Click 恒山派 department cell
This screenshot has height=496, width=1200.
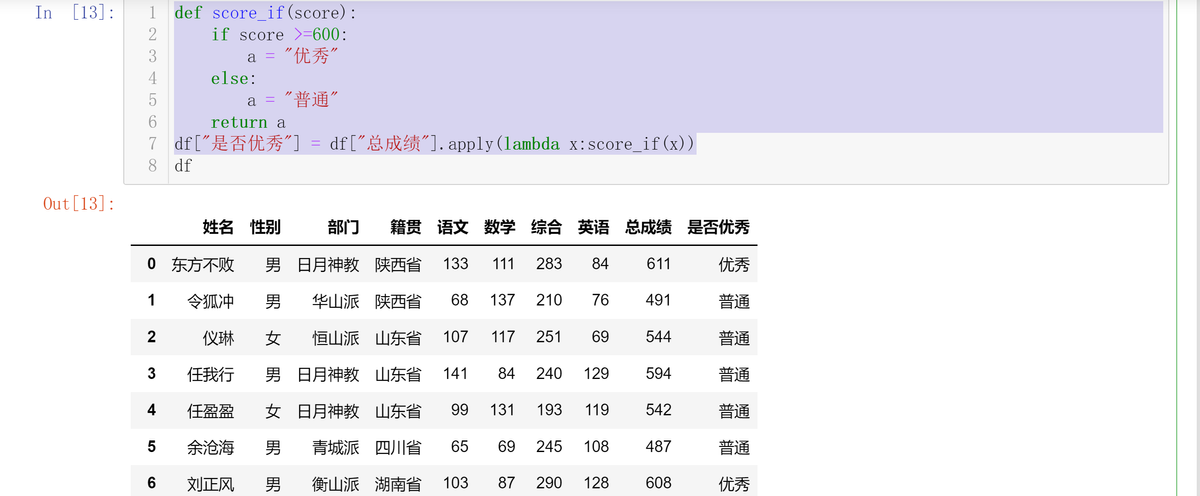pyautogui.click(x=335, y=338)
